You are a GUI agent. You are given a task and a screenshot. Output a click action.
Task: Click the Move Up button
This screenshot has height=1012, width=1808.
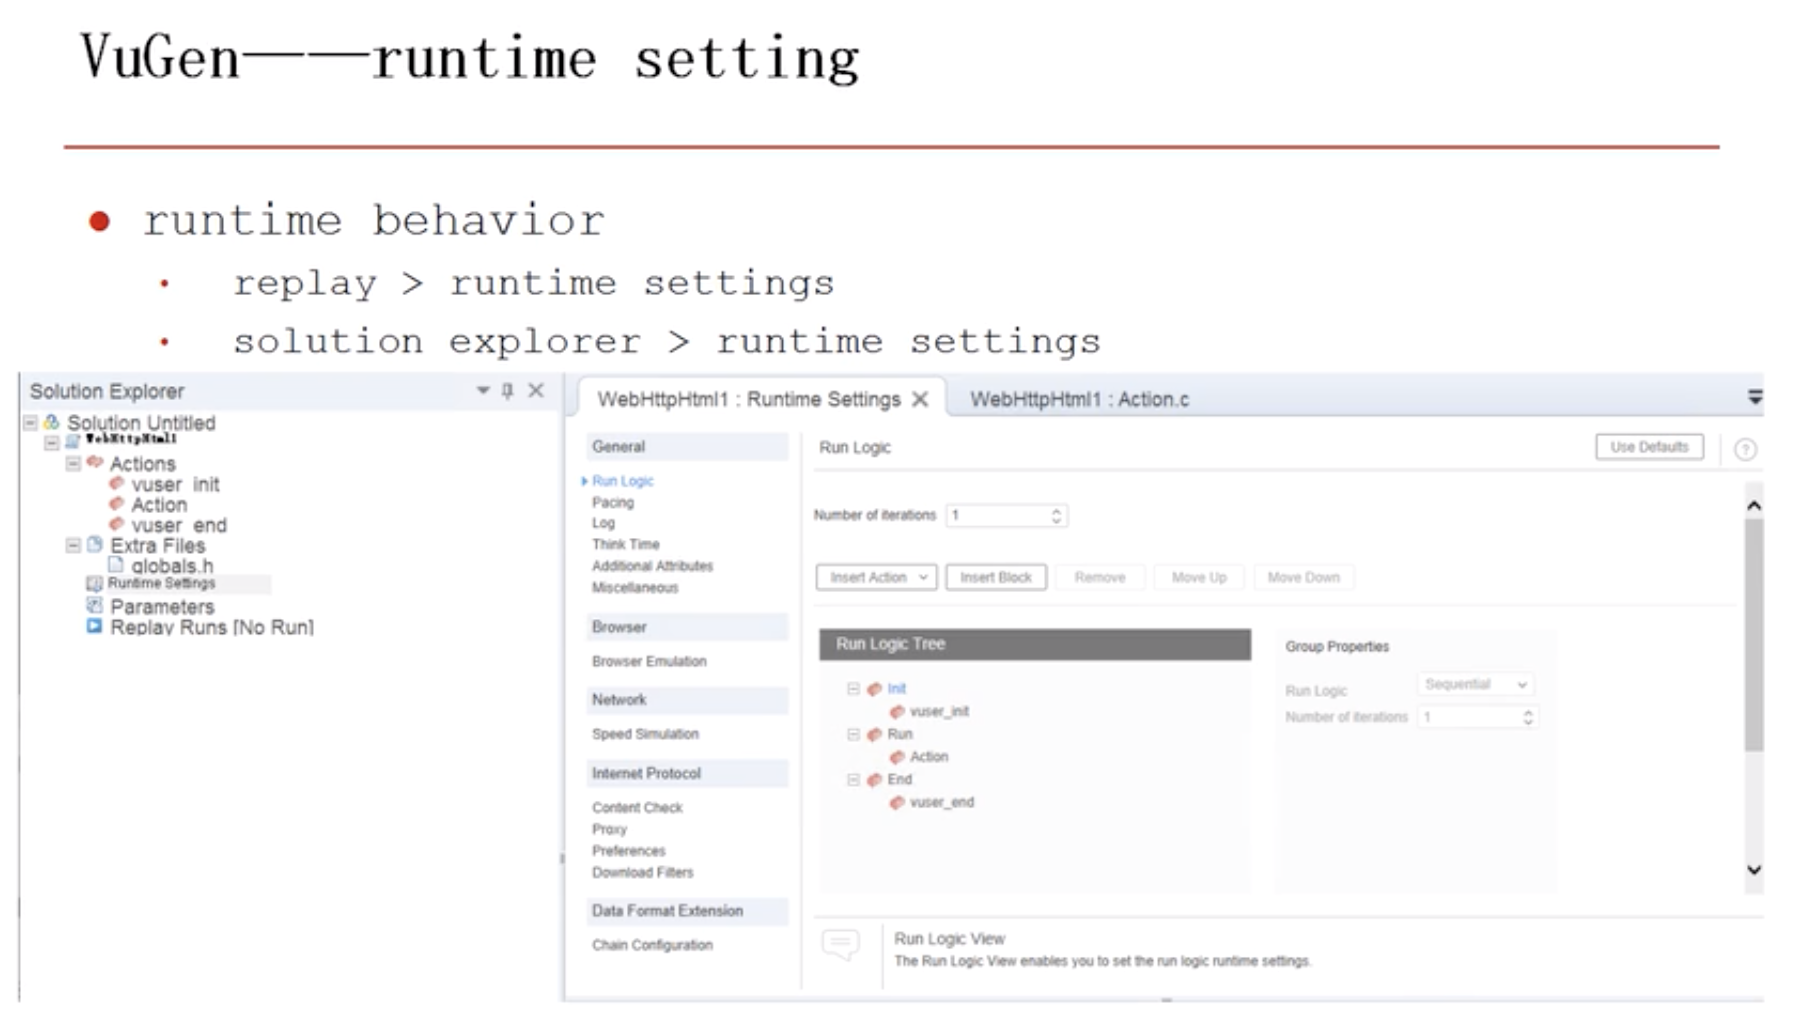pos(1199,577)
